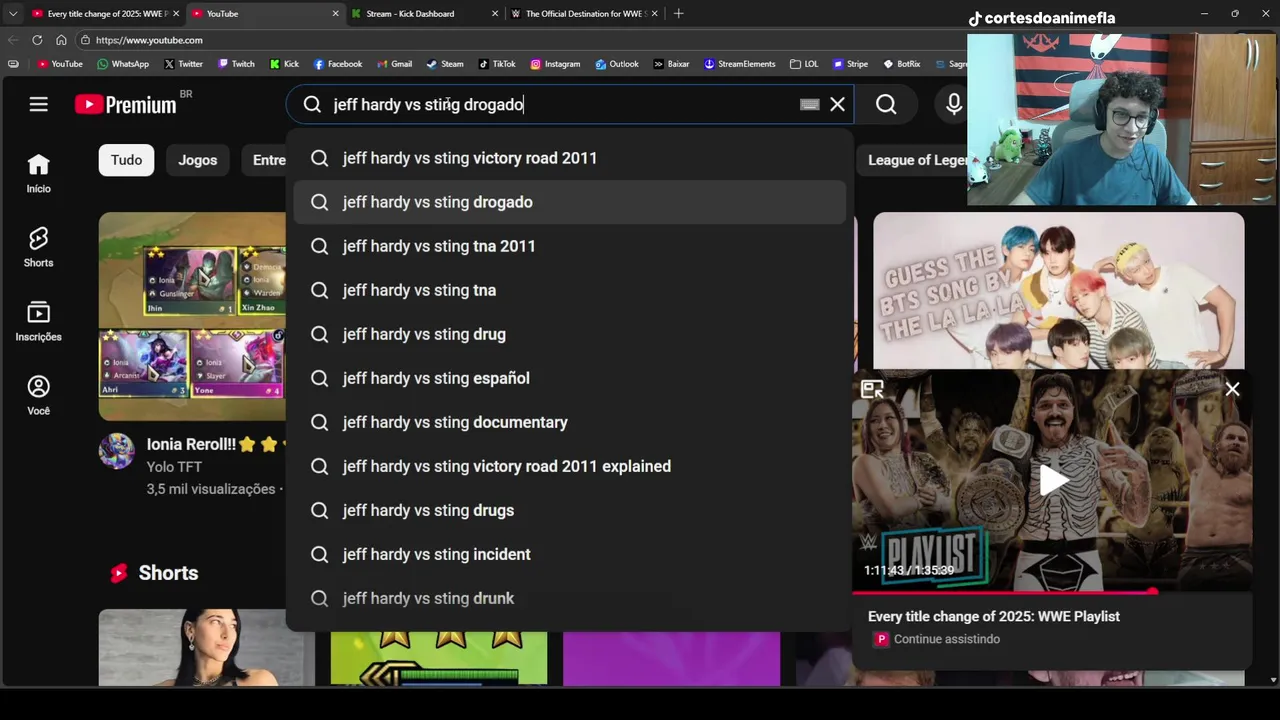Select suggestion 'jeff hardy vs sting drugs'
This screenshot has height=720, width=1280.
coord(570,510)
